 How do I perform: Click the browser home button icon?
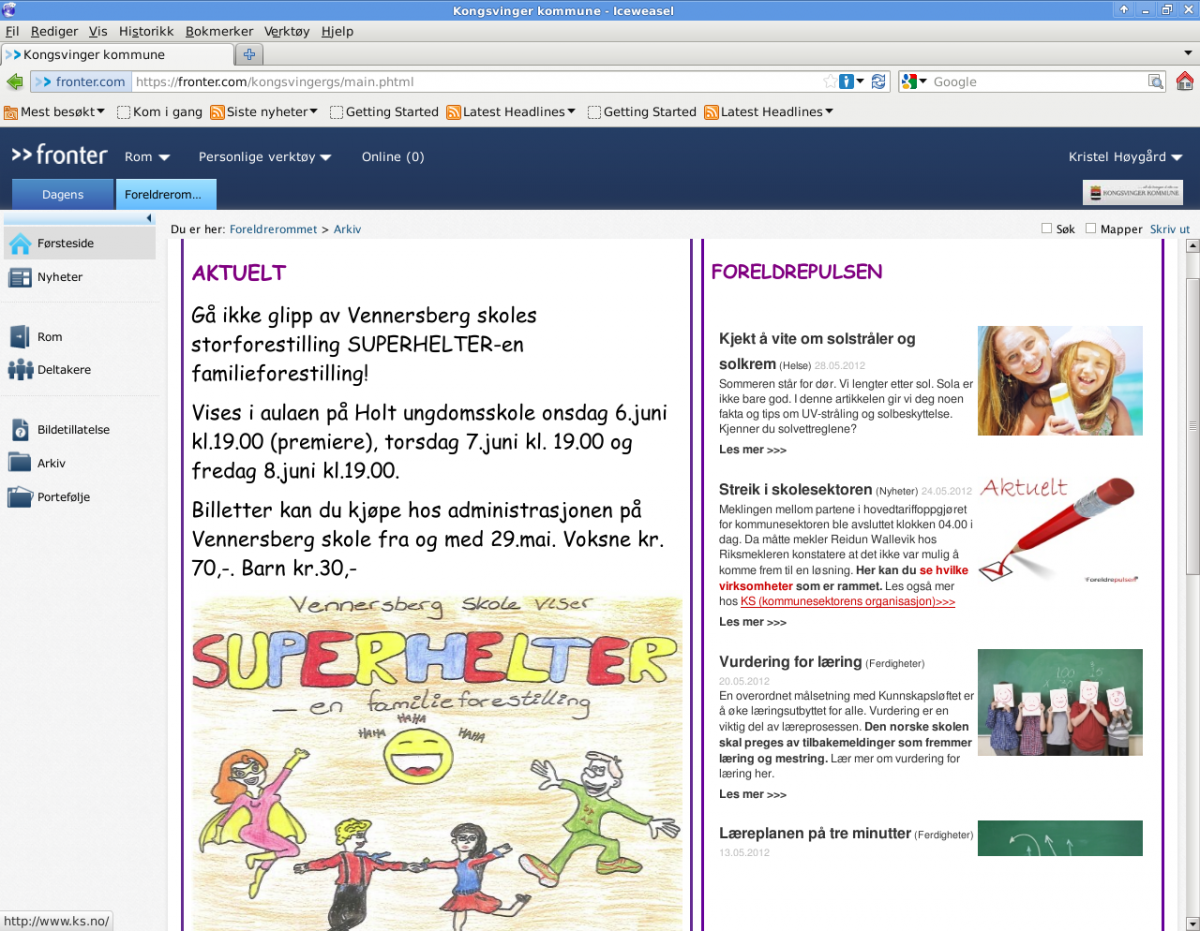(x=1185, y=82)
